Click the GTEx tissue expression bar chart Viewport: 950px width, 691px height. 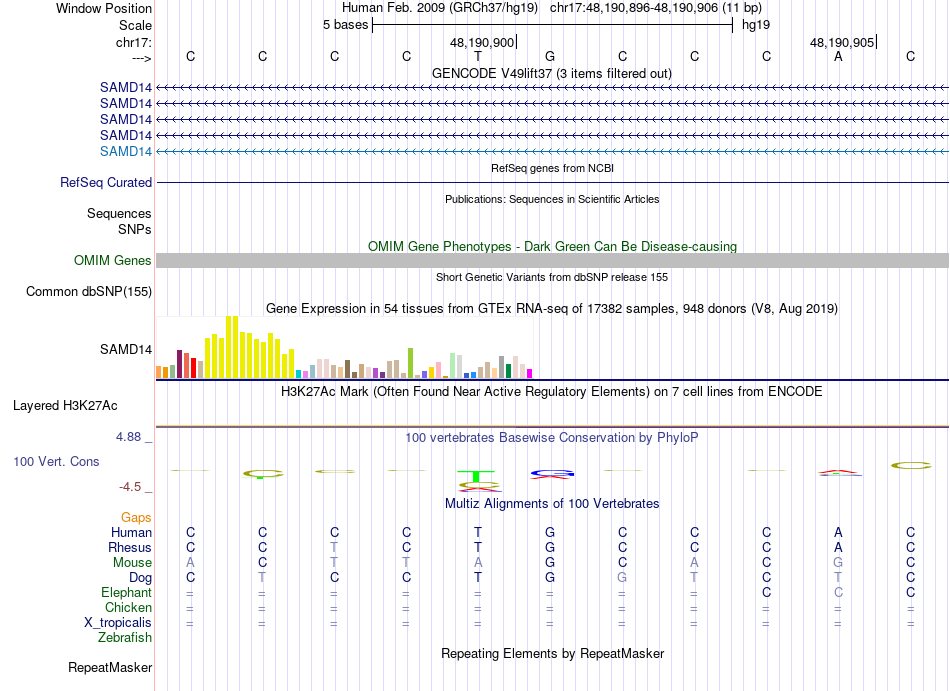[x=344, y=347]
